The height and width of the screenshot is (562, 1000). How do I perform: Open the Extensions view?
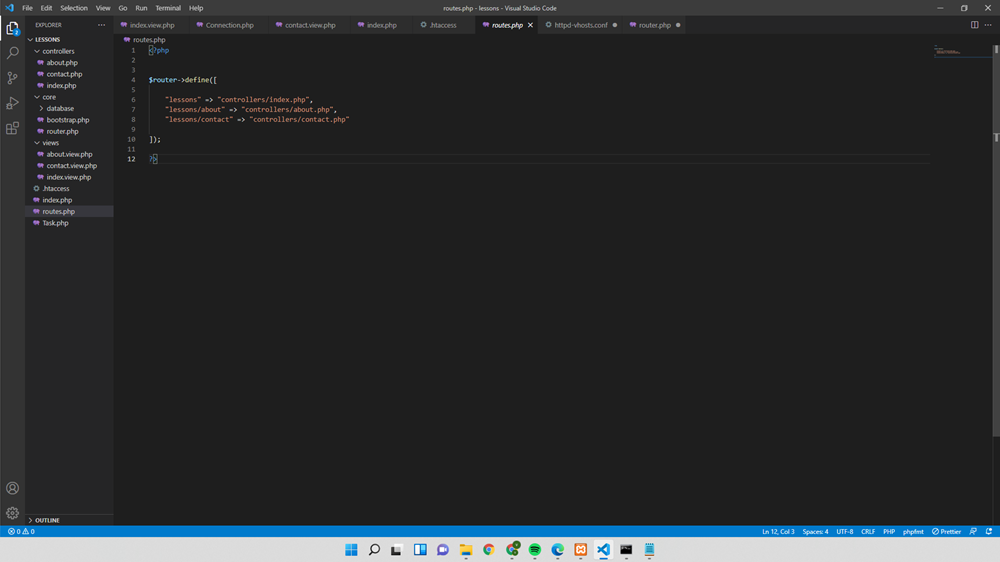pos(12,128)
